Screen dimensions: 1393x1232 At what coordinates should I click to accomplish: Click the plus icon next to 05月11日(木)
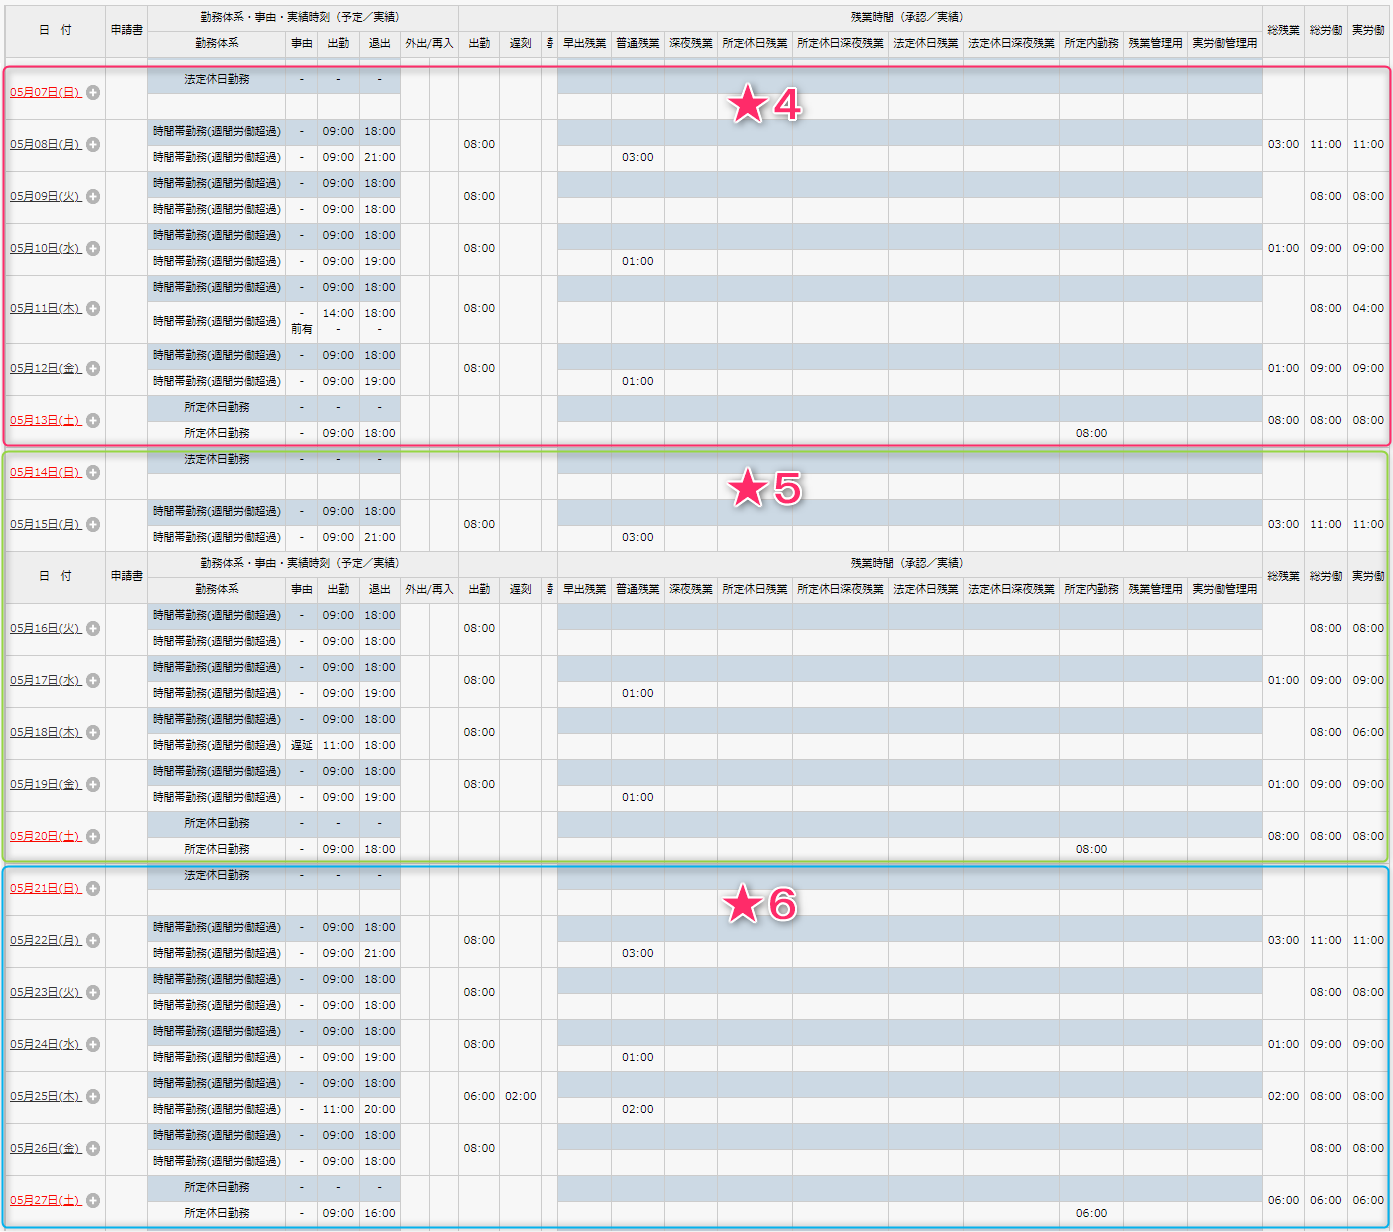[93, 308]
